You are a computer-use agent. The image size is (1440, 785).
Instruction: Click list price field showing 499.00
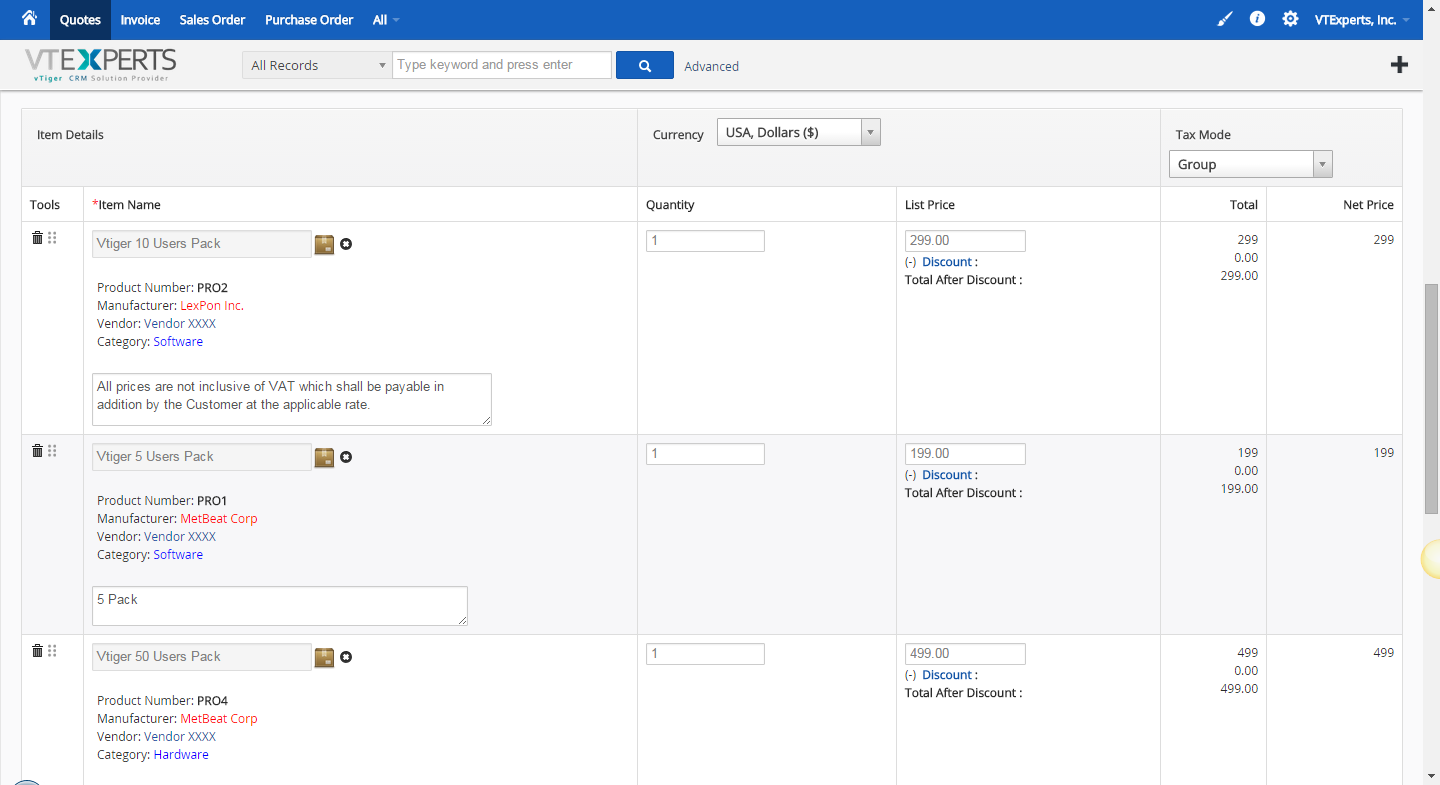(x=965, y=654)
